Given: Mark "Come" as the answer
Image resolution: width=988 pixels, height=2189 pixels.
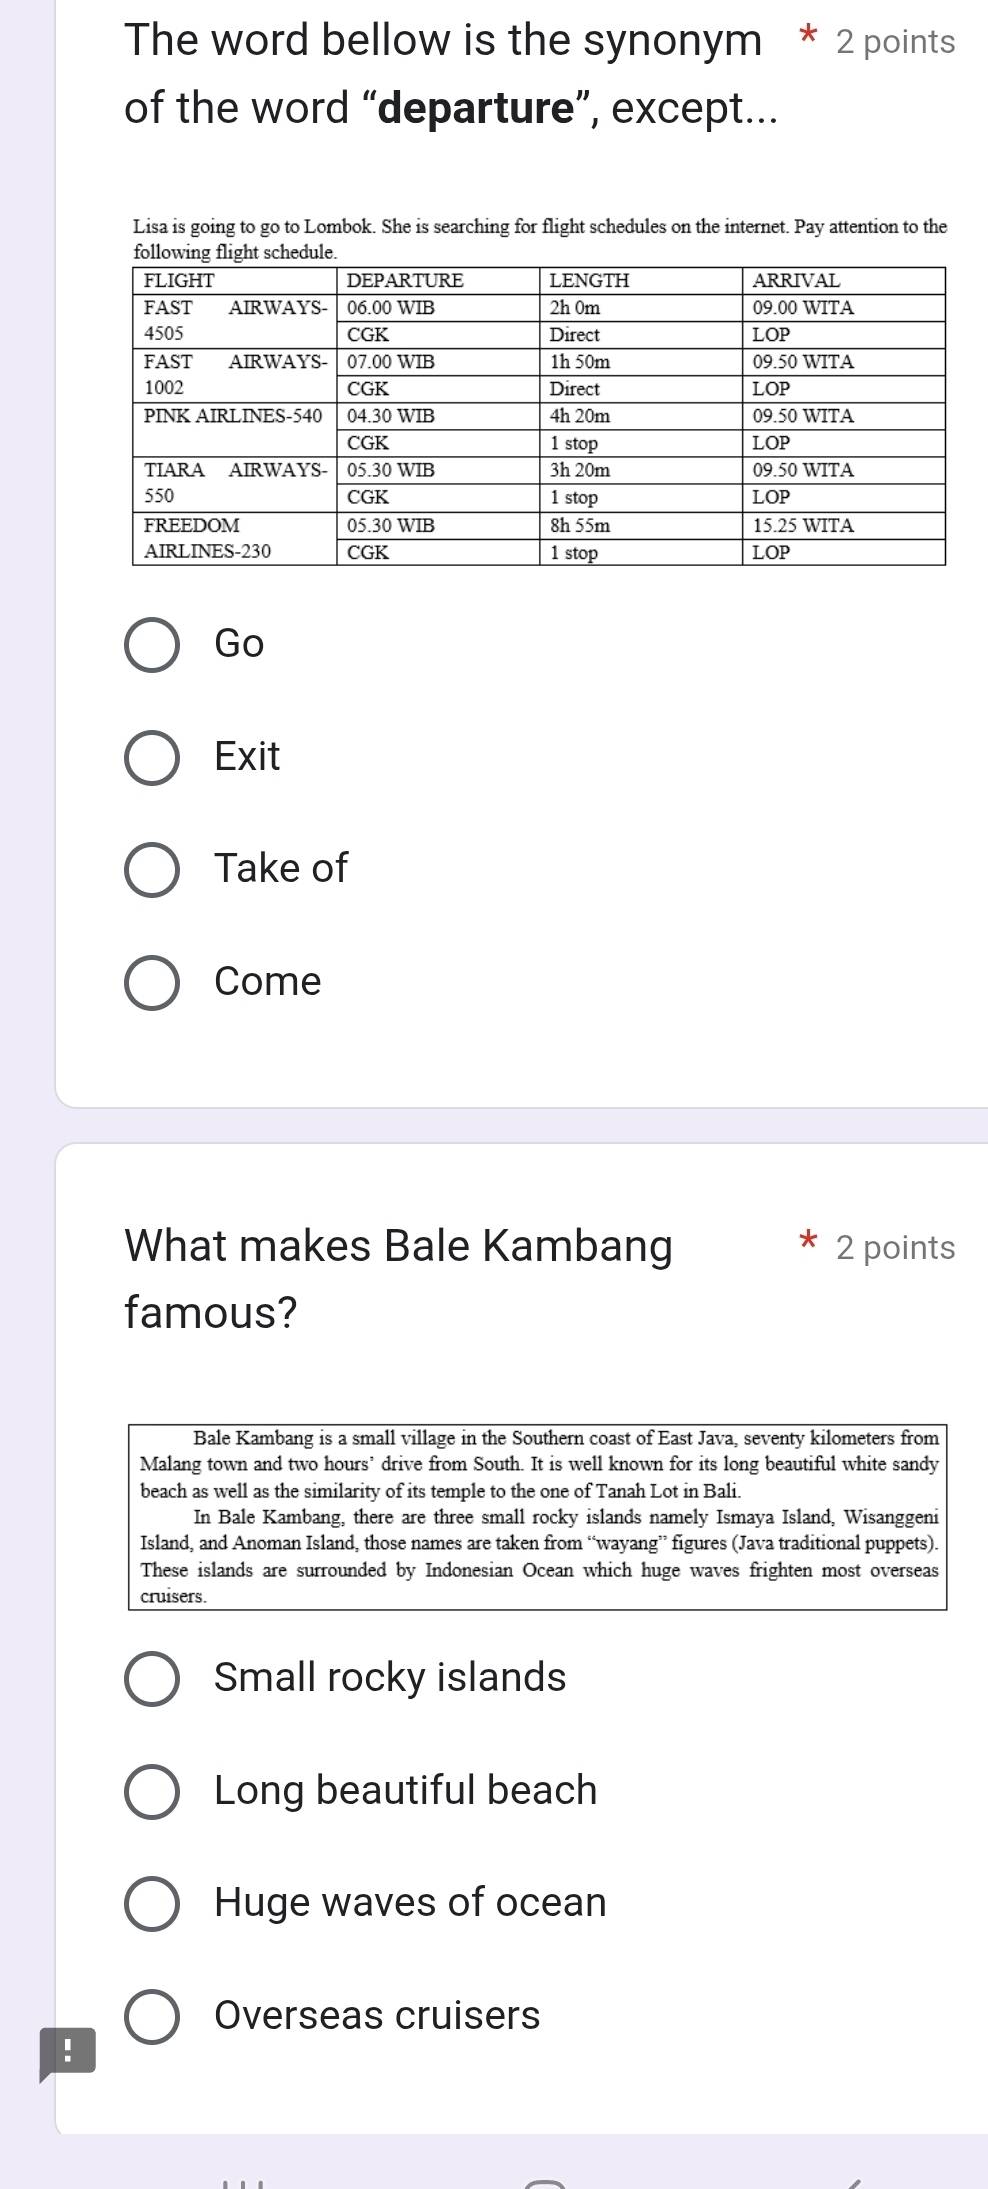Looking at the screenshot, I should (152, 983).
